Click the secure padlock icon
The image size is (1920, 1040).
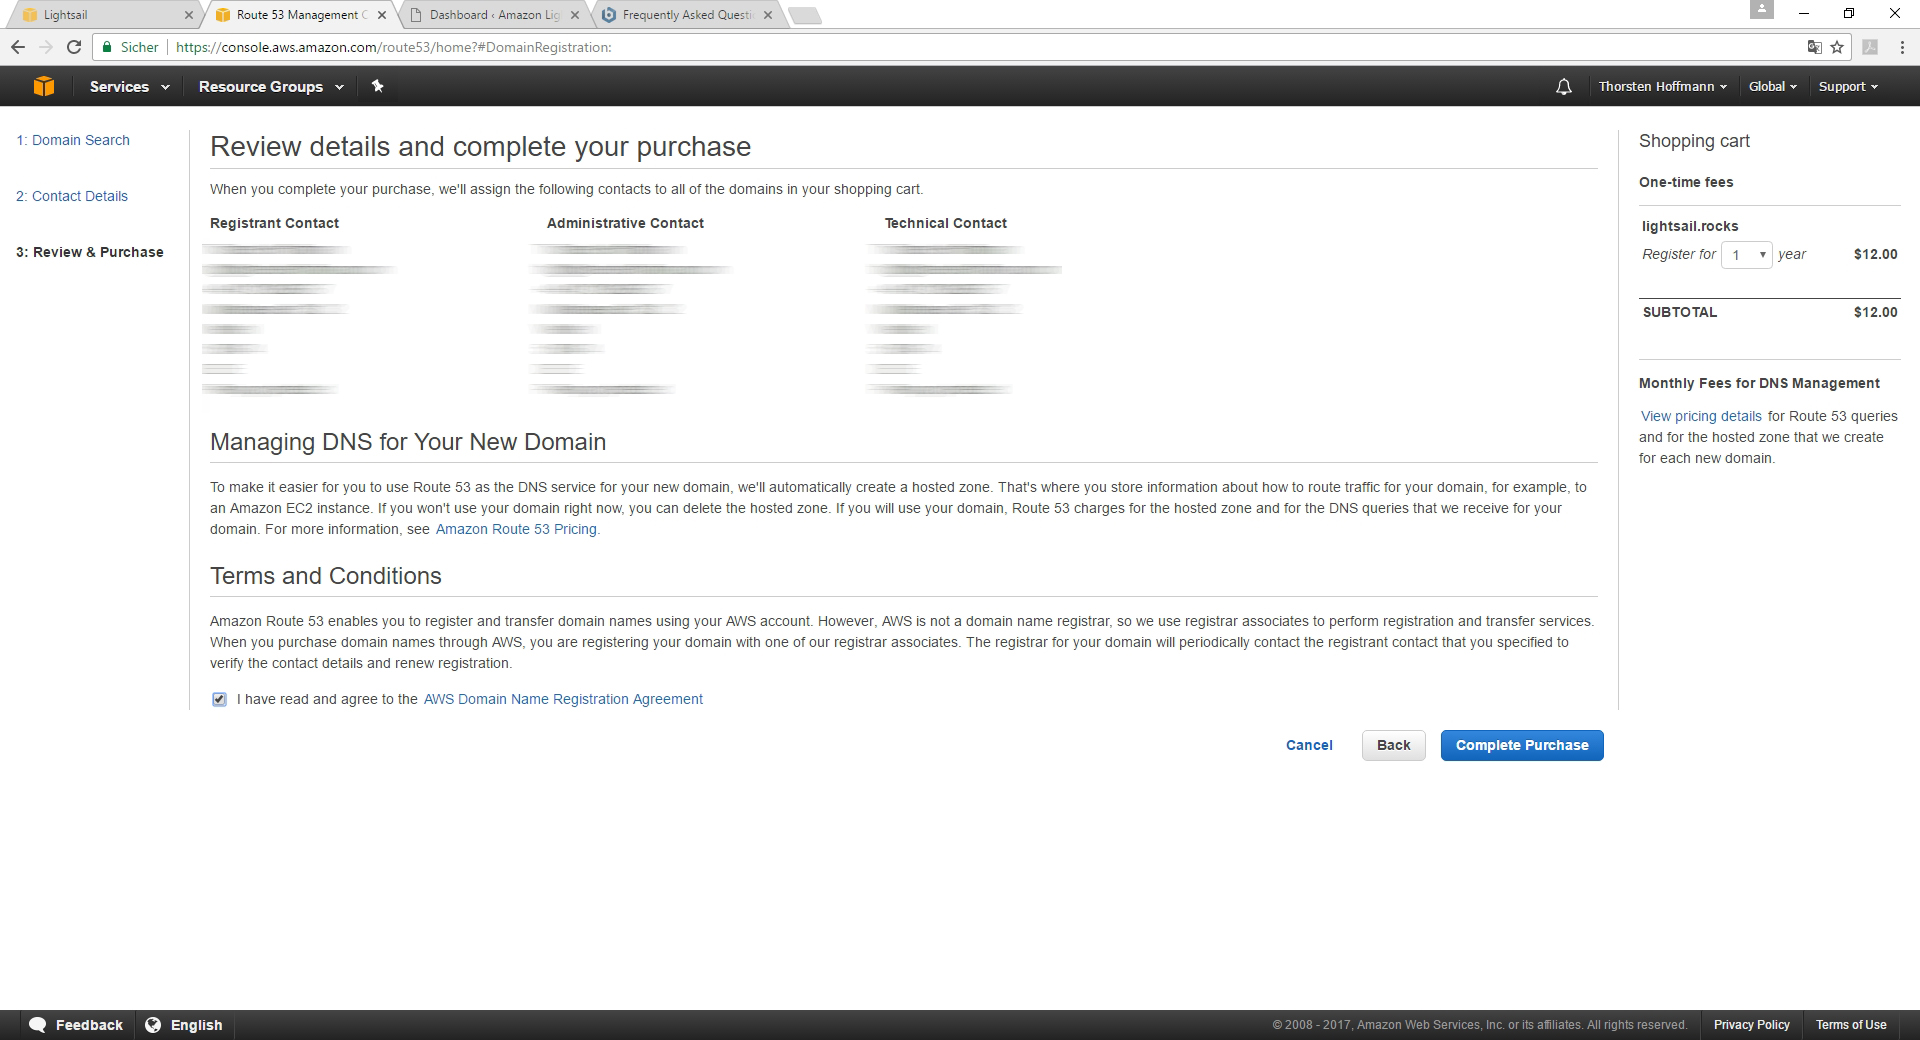107,47
